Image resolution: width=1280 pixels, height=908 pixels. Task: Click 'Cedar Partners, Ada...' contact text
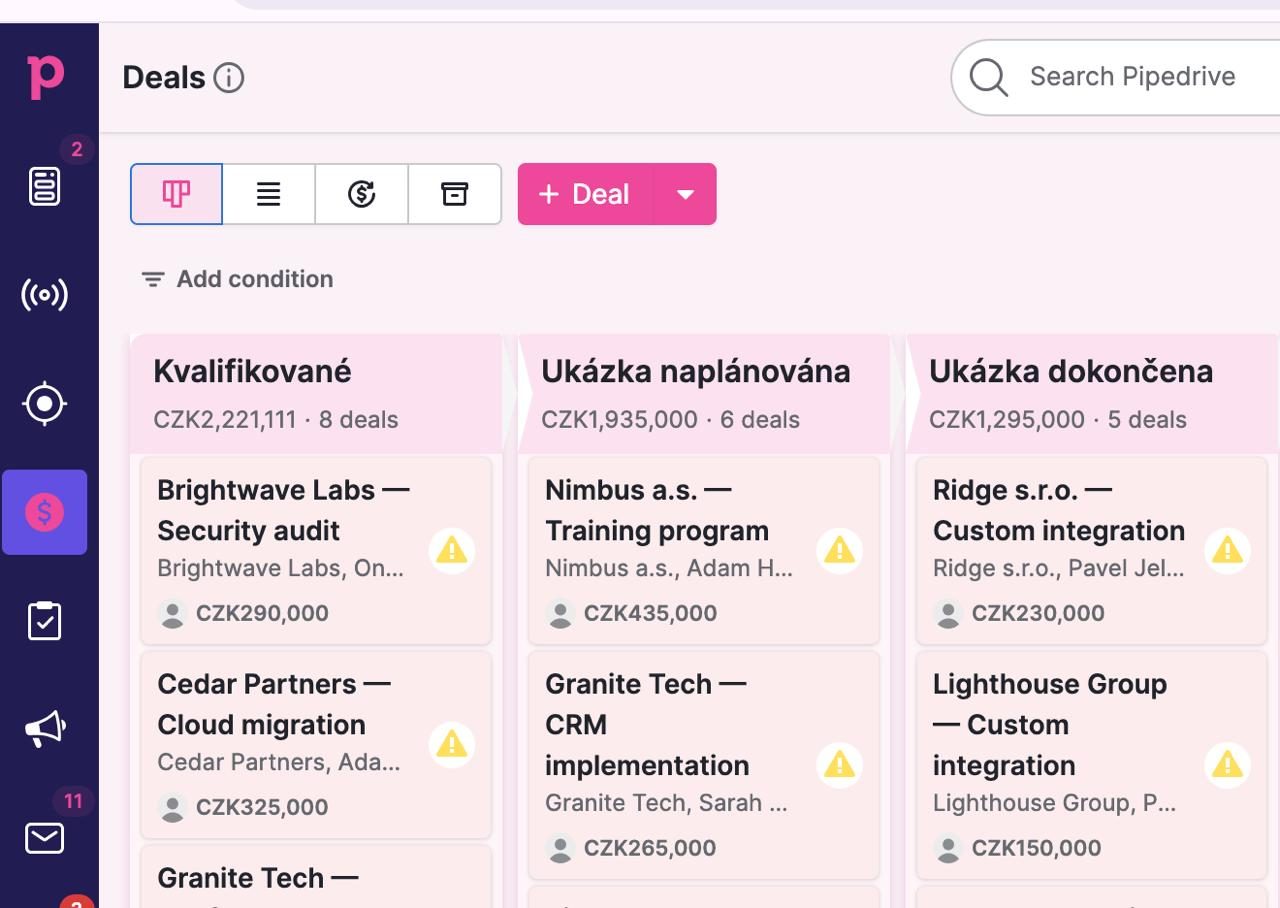[x=279, y=762]
